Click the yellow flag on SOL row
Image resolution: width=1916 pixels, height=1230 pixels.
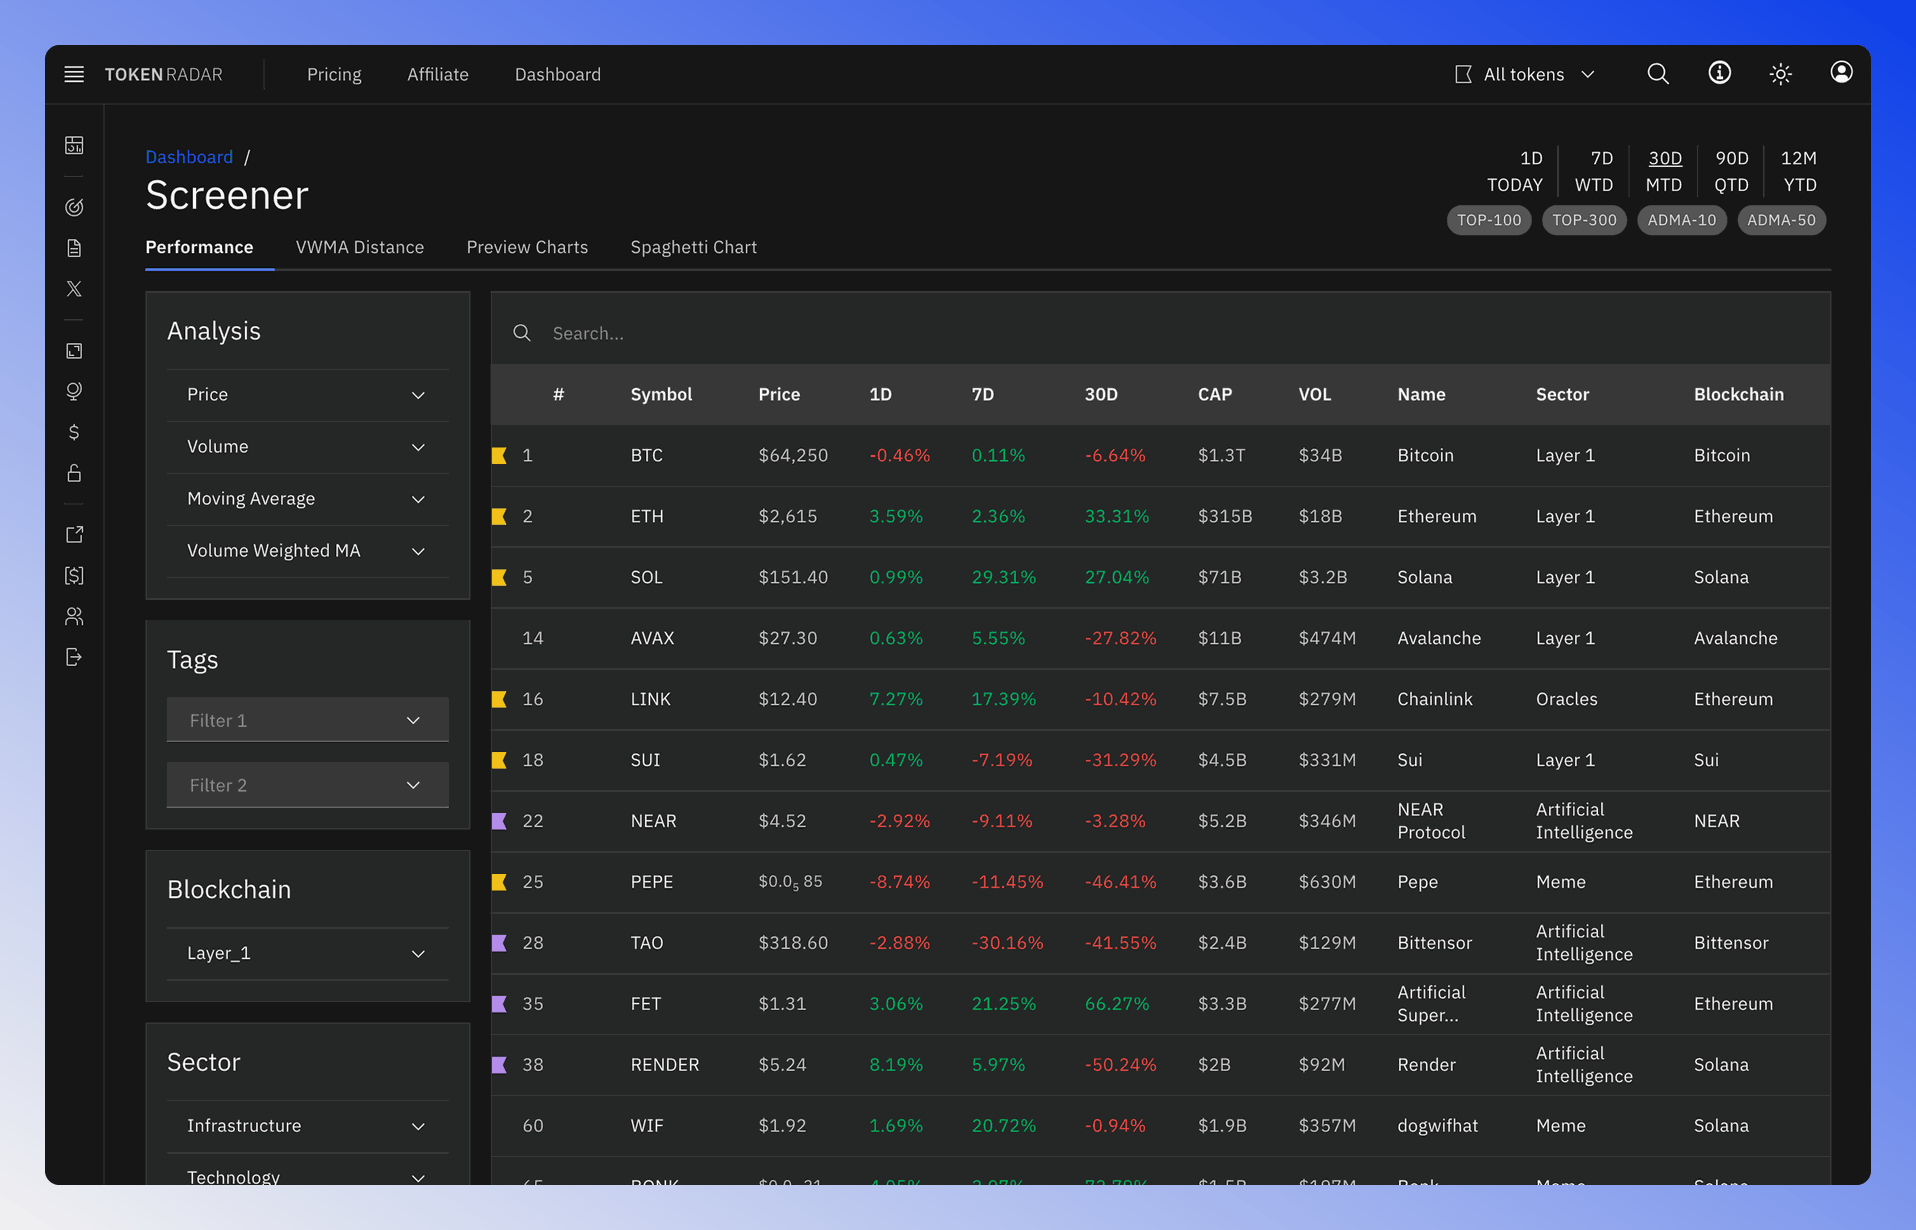click(x=499, y=577)
